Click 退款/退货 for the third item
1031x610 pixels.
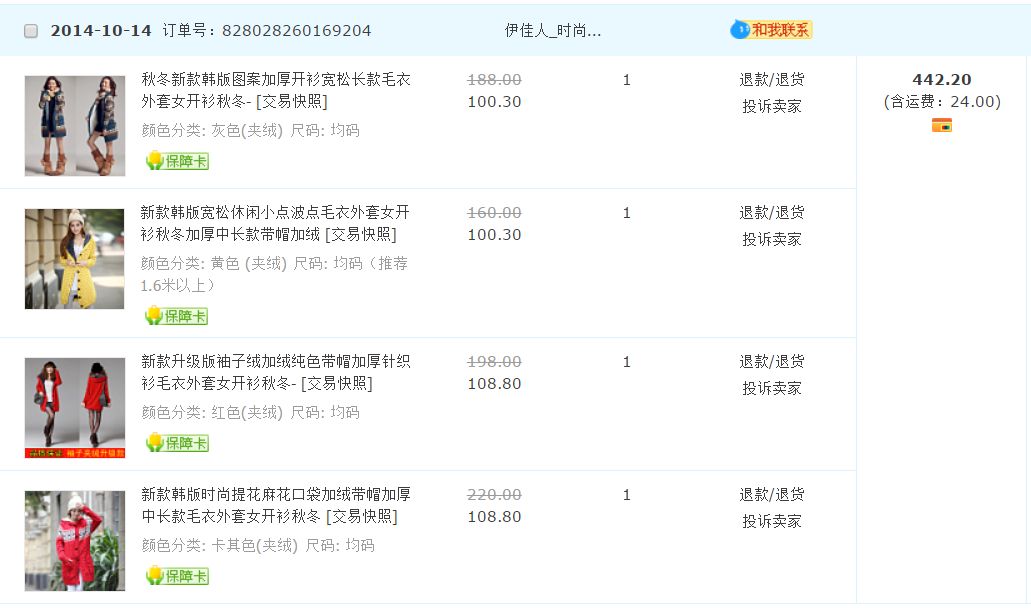pos(771,362)
